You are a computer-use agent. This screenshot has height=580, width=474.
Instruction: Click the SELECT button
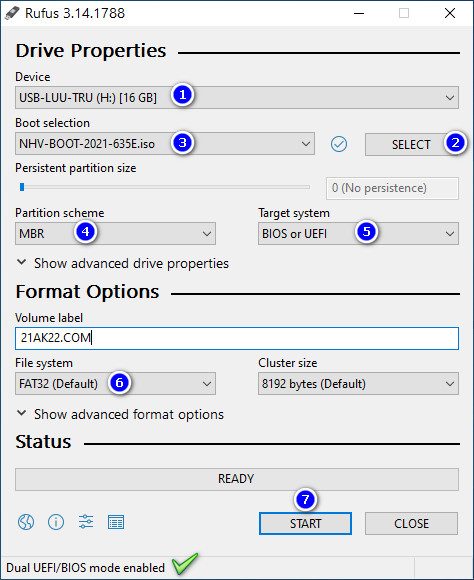(411, 144)
